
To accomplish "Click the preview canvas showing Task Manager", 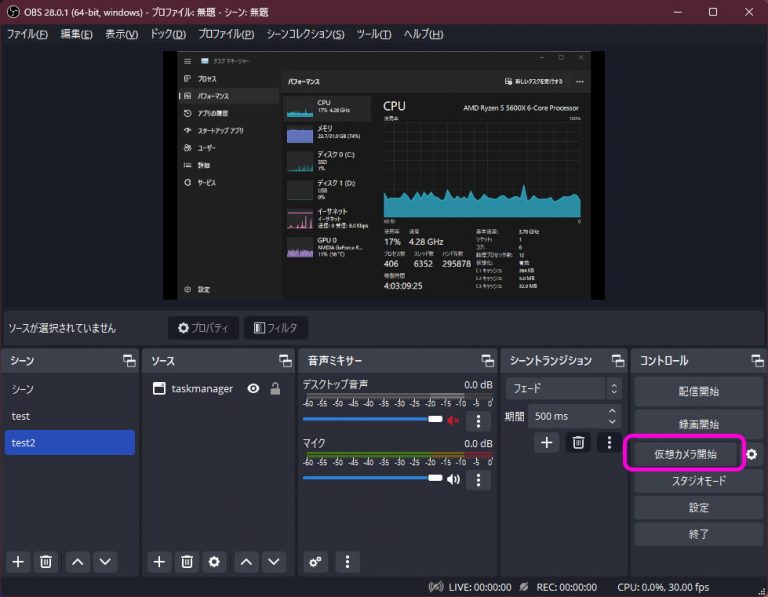I will pyautogui.click(x=384, y=175).
